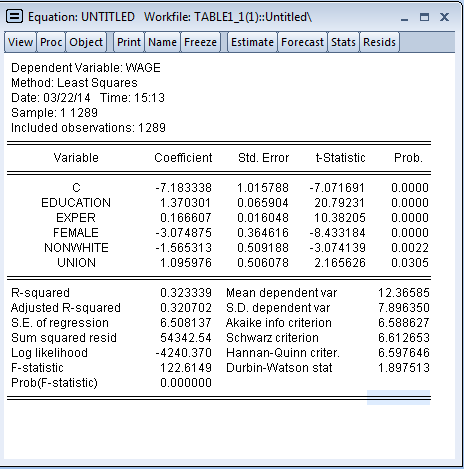Select the 'Method: Least Squares' line
The height and width of the screenshot is (469, 464).
point(74,83)
